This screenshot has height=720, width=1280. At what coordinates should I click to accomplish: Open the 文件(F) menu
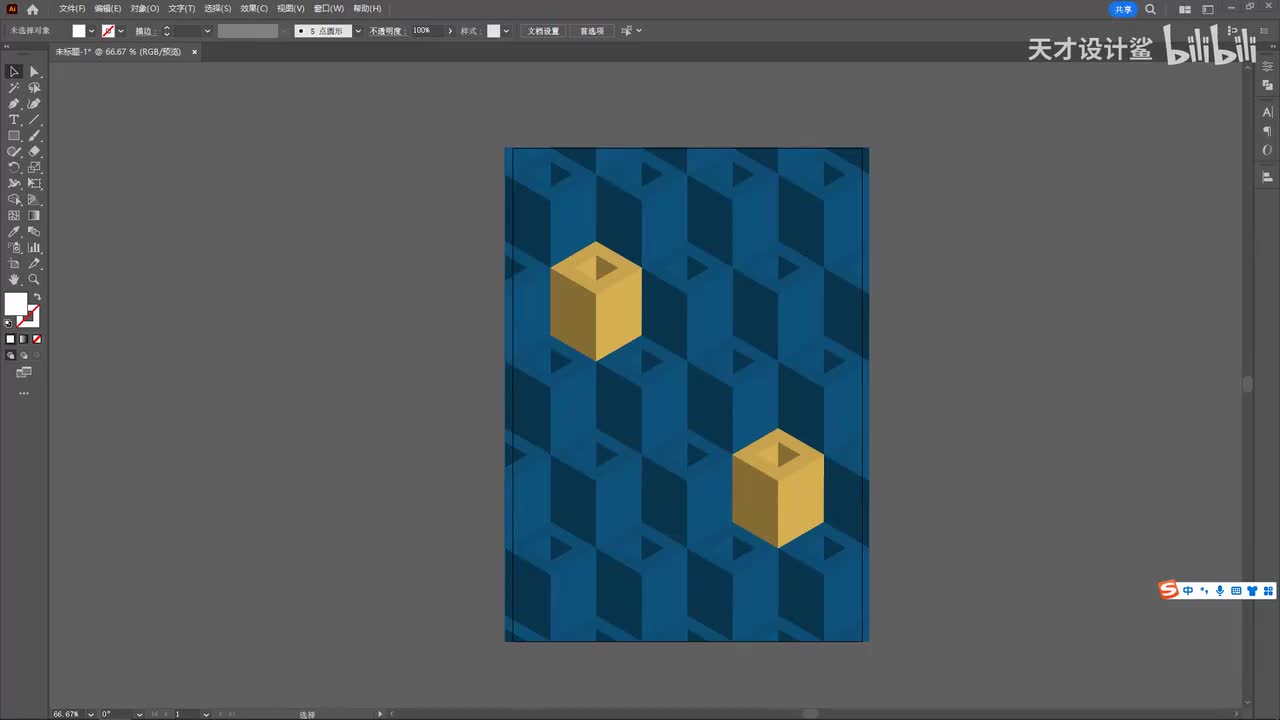(72, 9)
